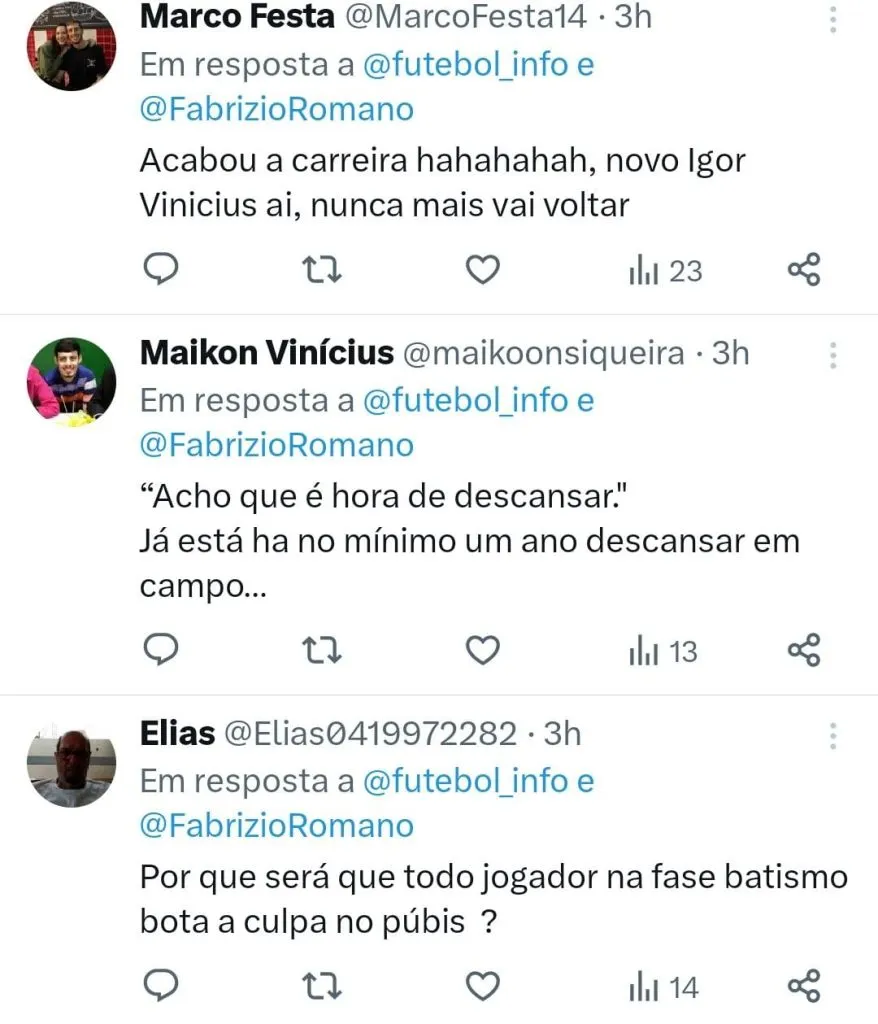878x1024 pixels.
Task: Open more options for Elias's tweet
Action: (833, 737)
